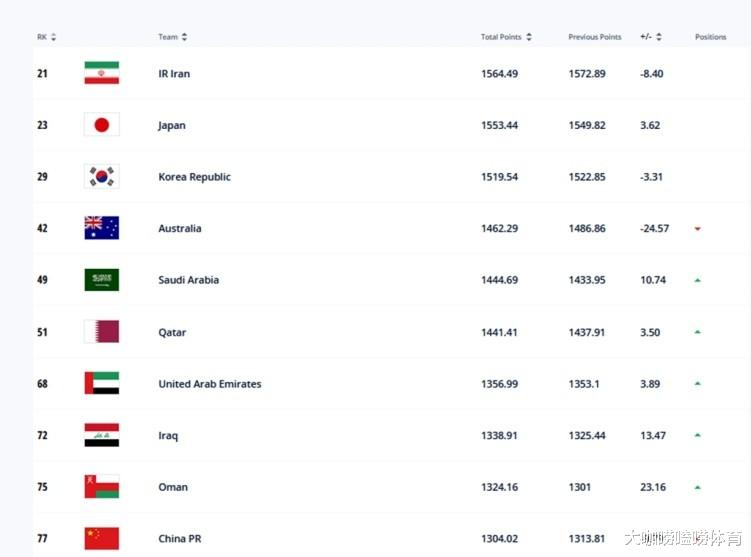Open the Japan team link
This screenshot has height=557, width=751.
[x=172, y=125]
